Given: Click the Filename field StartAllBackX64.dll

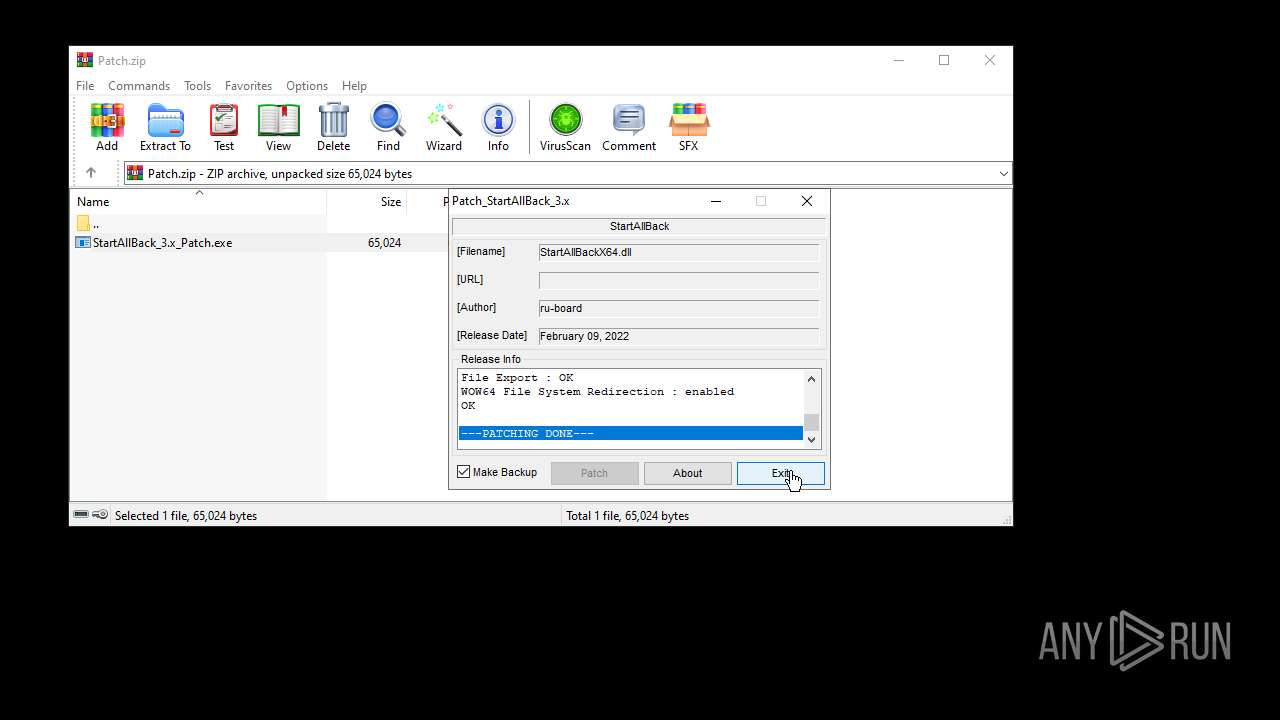Looking at the screenshot, I should [x=679, y=252].
